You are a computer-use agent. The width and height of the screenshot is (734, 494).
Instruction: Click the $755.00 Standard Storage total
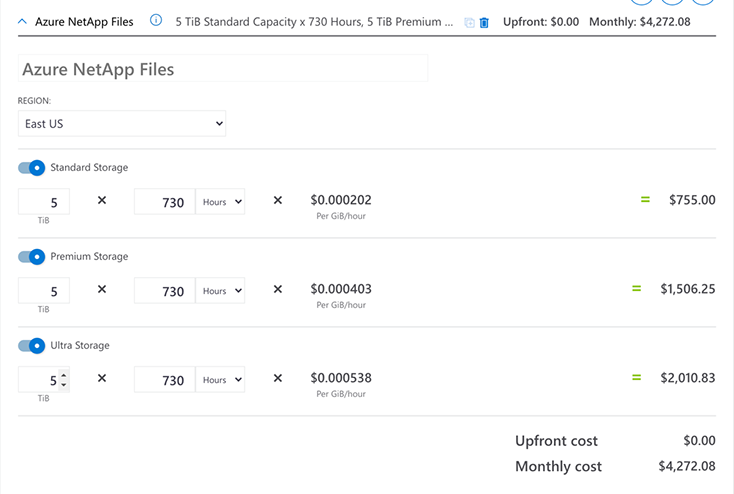692,200
